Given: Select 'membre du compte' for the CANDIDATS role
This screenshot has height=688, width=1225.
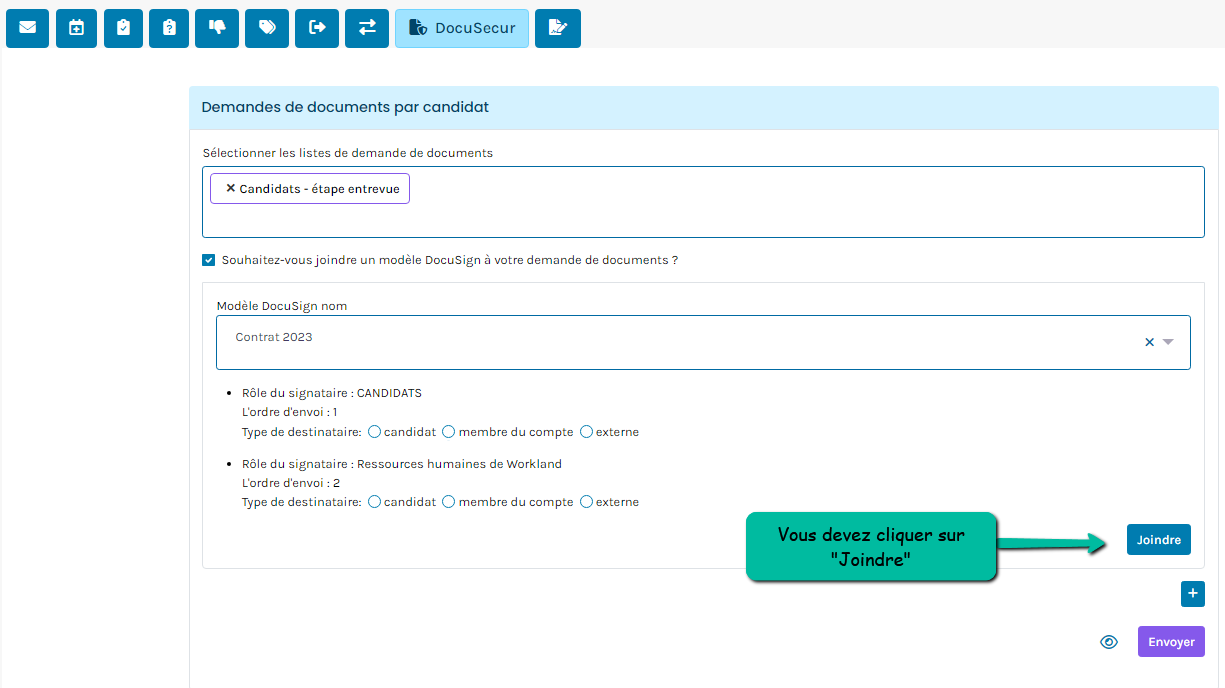Looking at the screenshot, I should (449, 432).
